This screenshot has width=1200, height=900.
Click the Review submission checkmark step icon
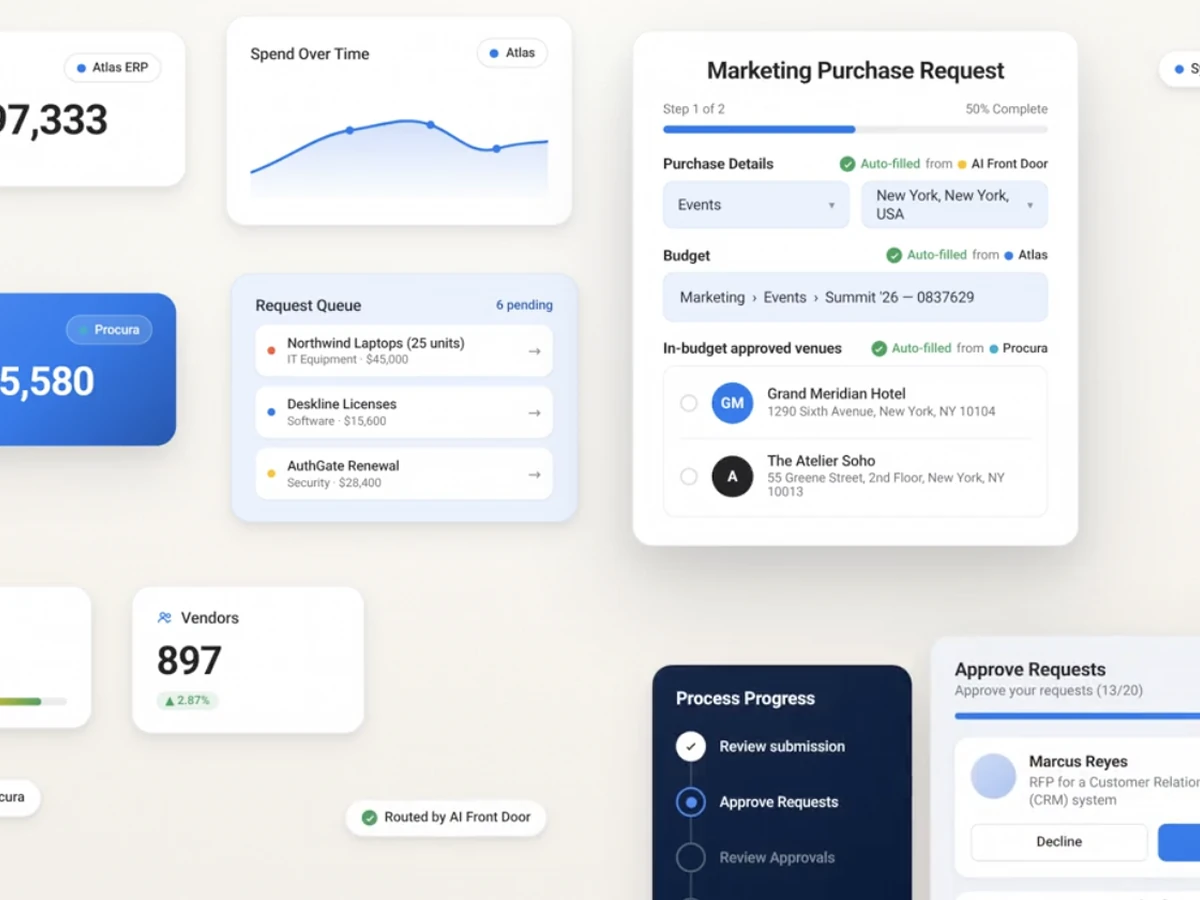pos(690,746)
